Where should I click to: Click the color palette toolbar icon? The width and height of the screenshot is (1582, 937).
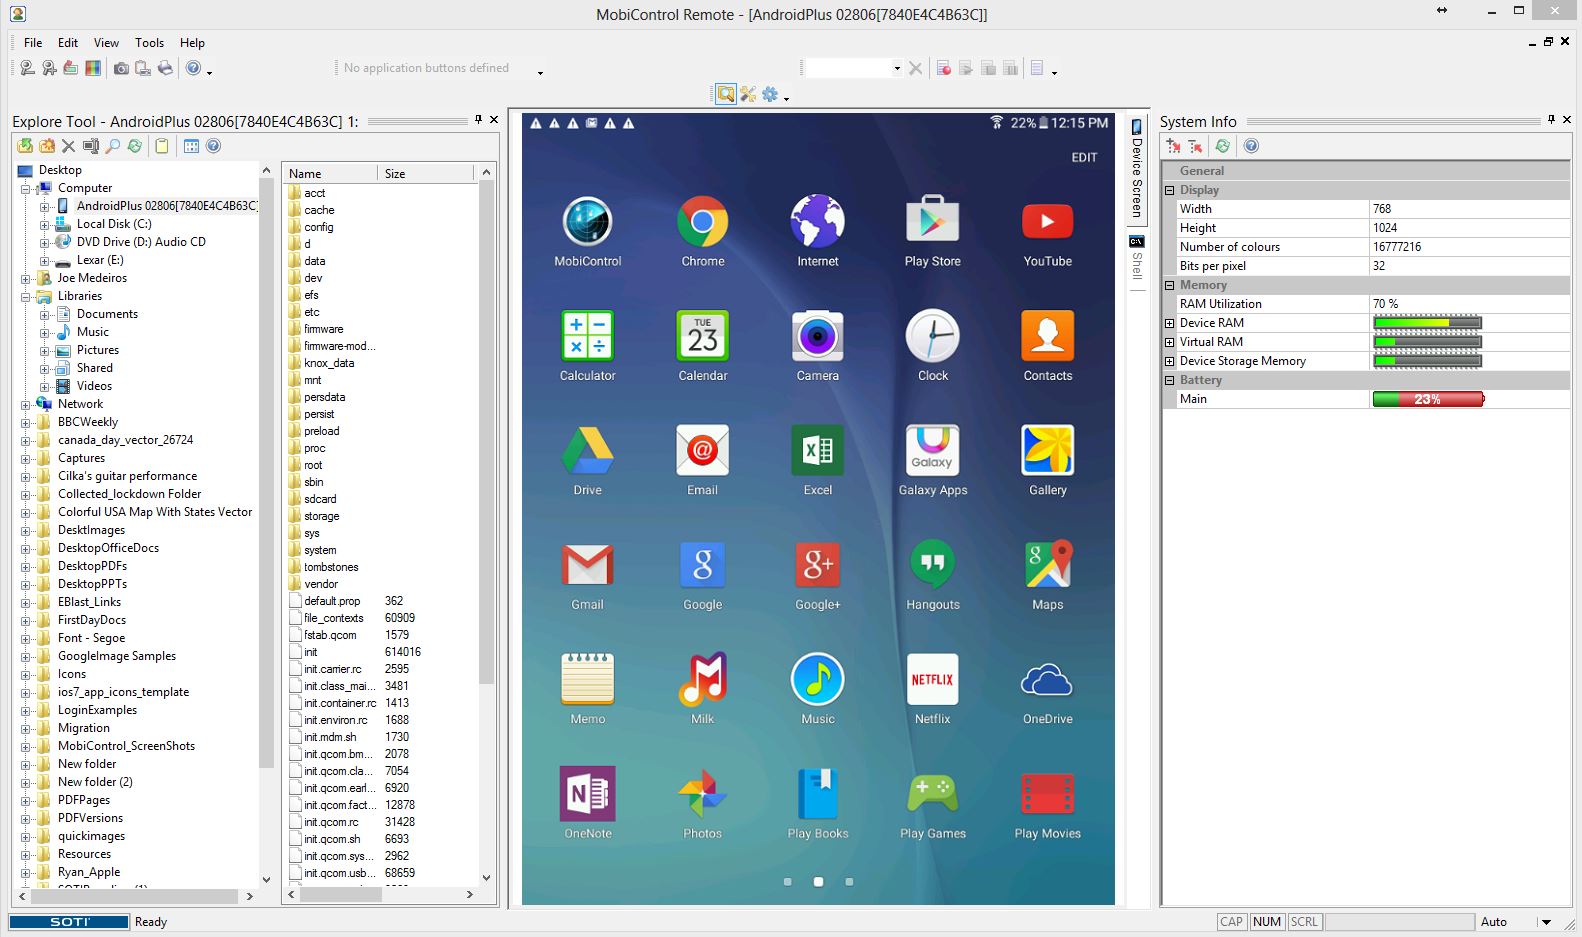[x=92, y=68]
